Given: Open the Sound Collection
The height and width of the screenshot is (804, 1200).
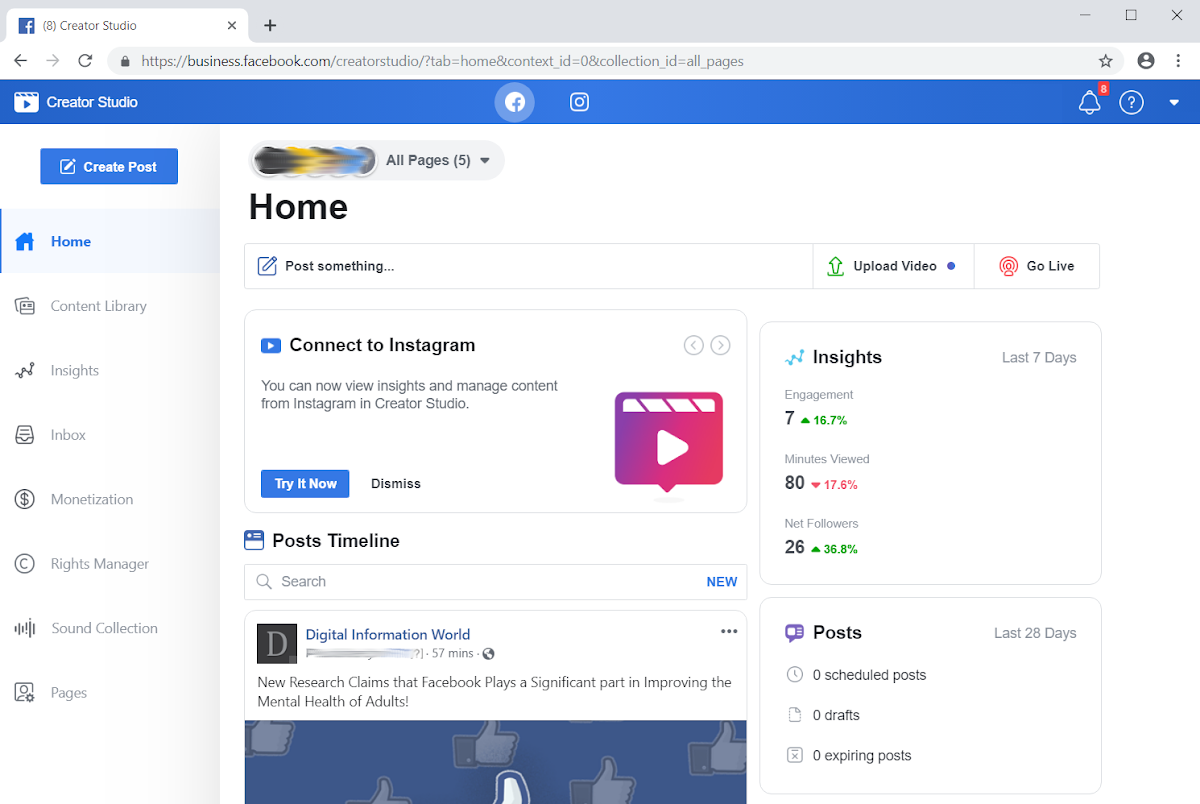Looking at the screenshot, I should click(103, 627).
